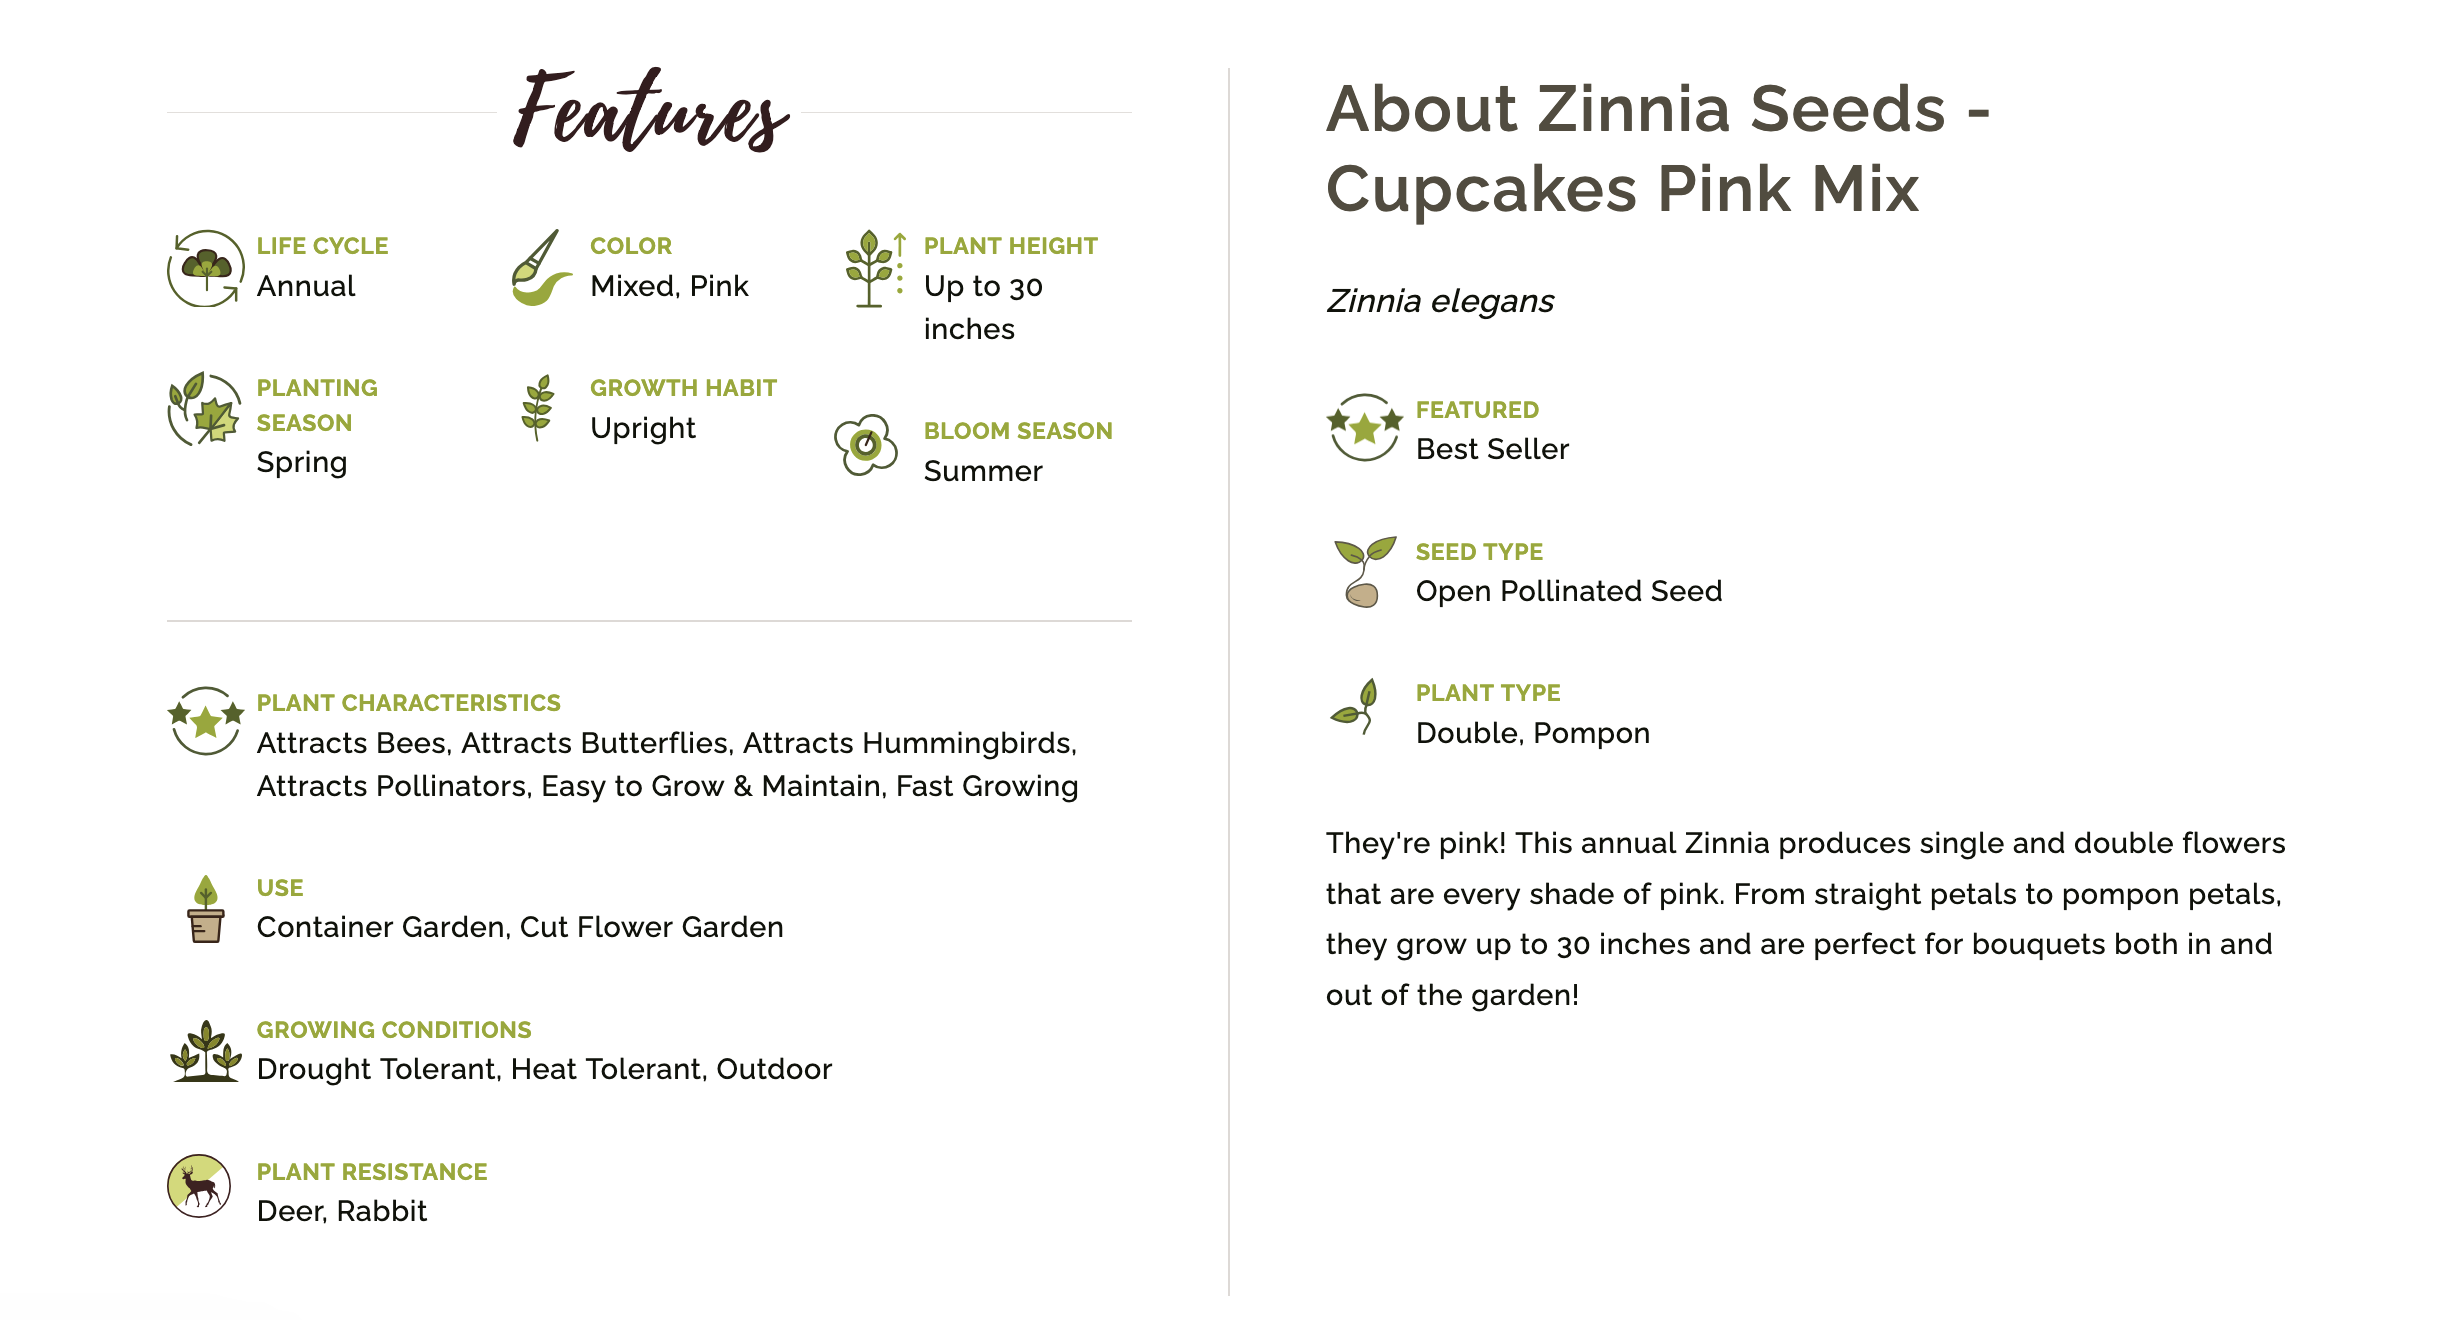
Task: Select the Best Seller text
Action: click(1492, 449)
